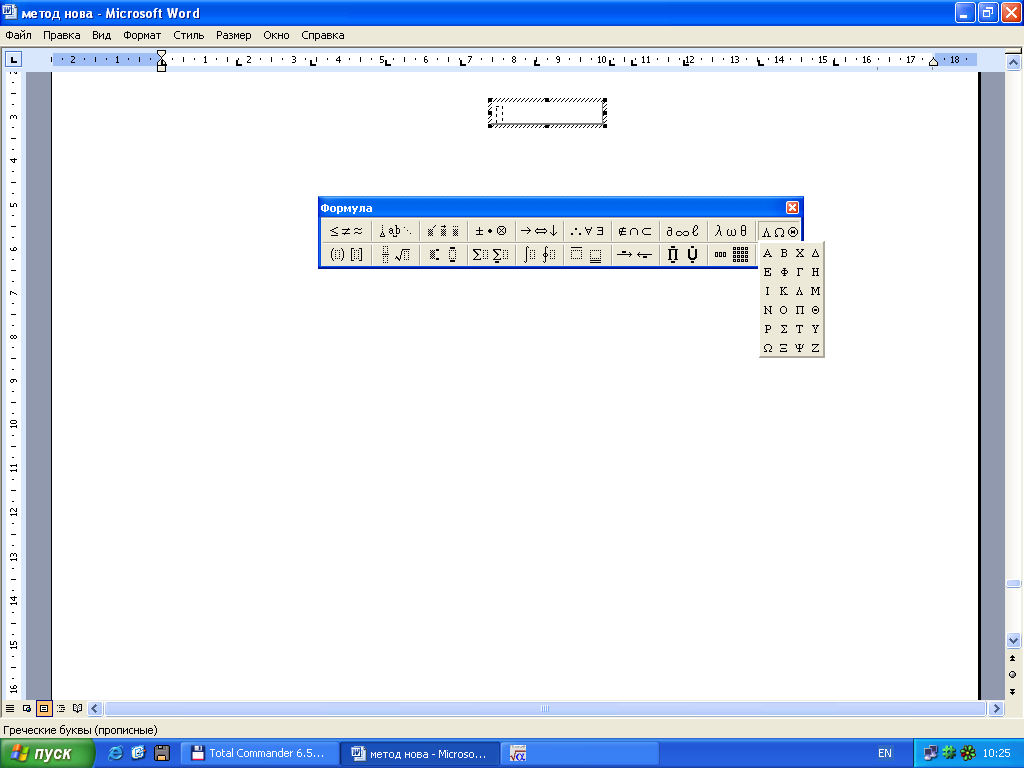1024x768 pixels.
Task: Open the lowercase Greek letters palette (λωθ)
Action: [x=731, y=231]
